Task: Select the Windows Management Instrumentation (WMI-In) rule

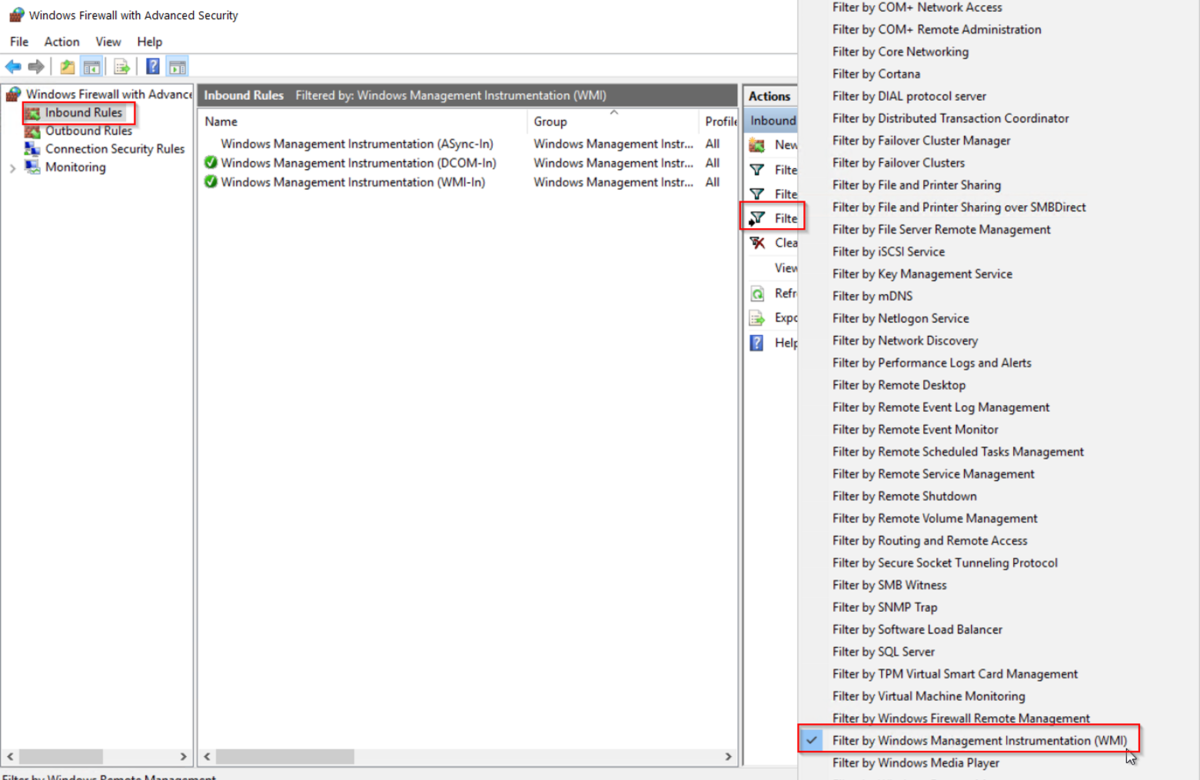Action: pyautogui.click(x=352, y=182)
